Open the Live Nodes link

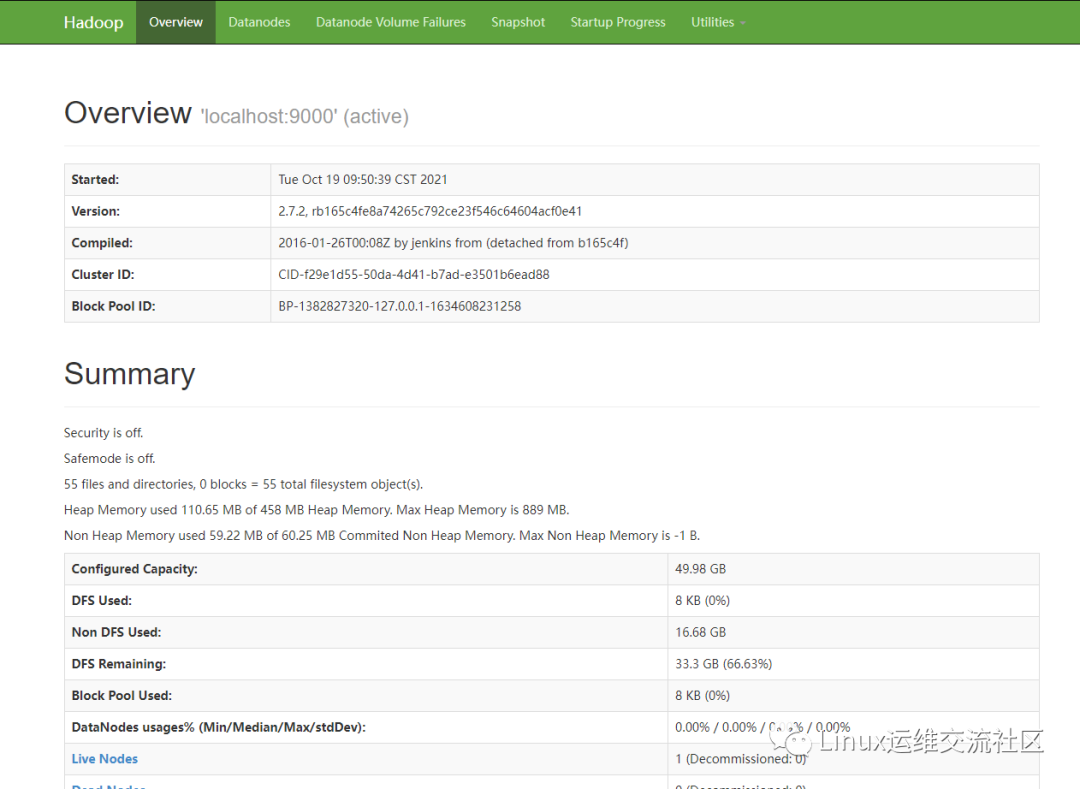coord(105,759)
